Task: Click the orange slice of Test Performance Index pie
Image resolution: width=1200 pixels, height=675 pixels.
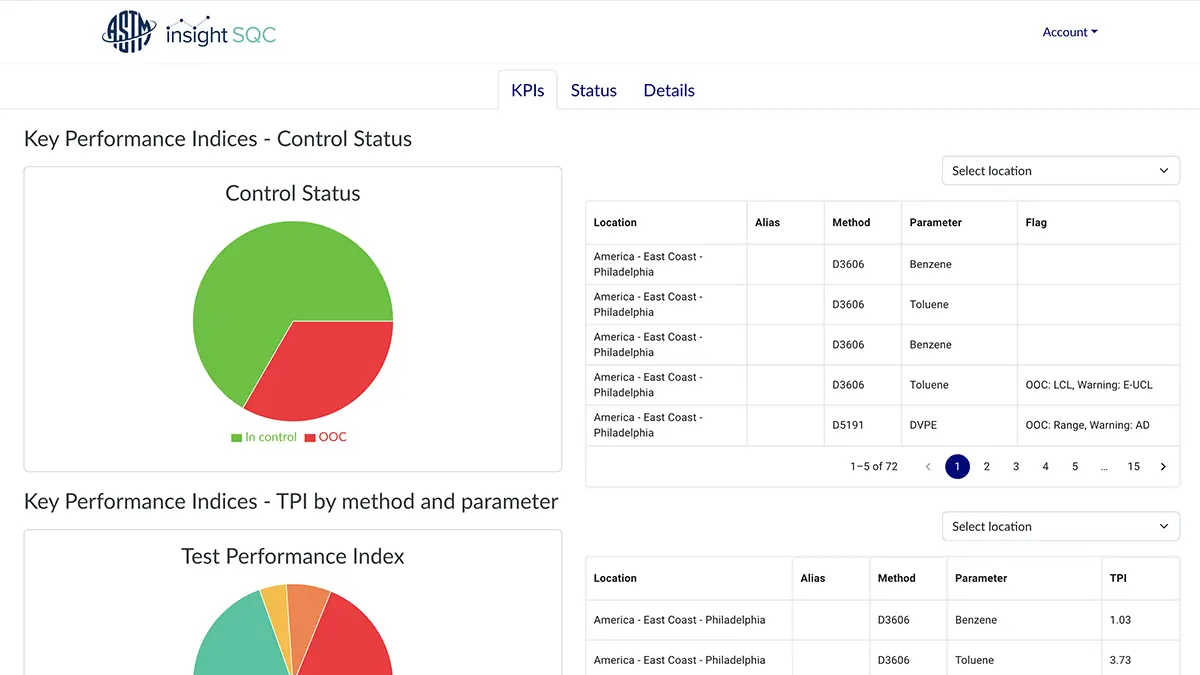Action: click(305, 610)
